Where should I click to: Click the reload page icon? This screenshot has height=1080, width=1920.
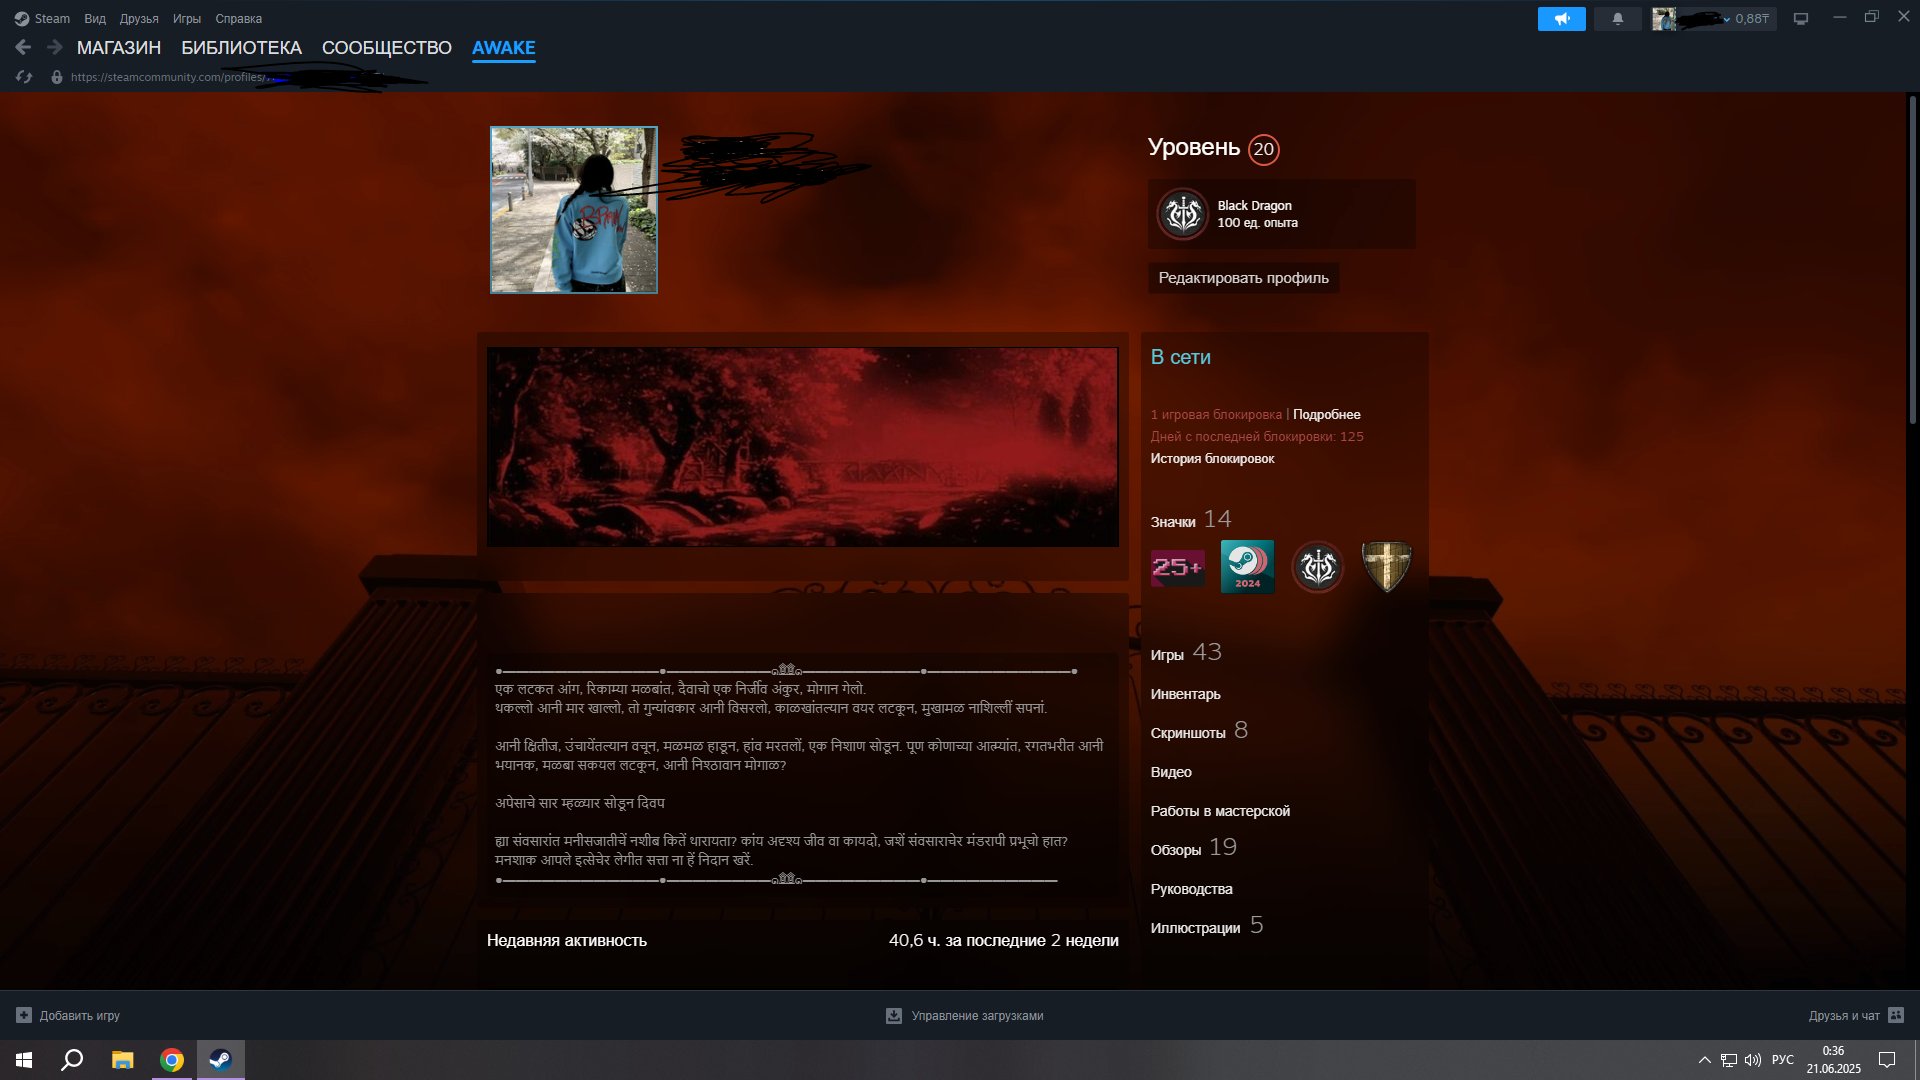pyautogui.click(x=24, y=77)
